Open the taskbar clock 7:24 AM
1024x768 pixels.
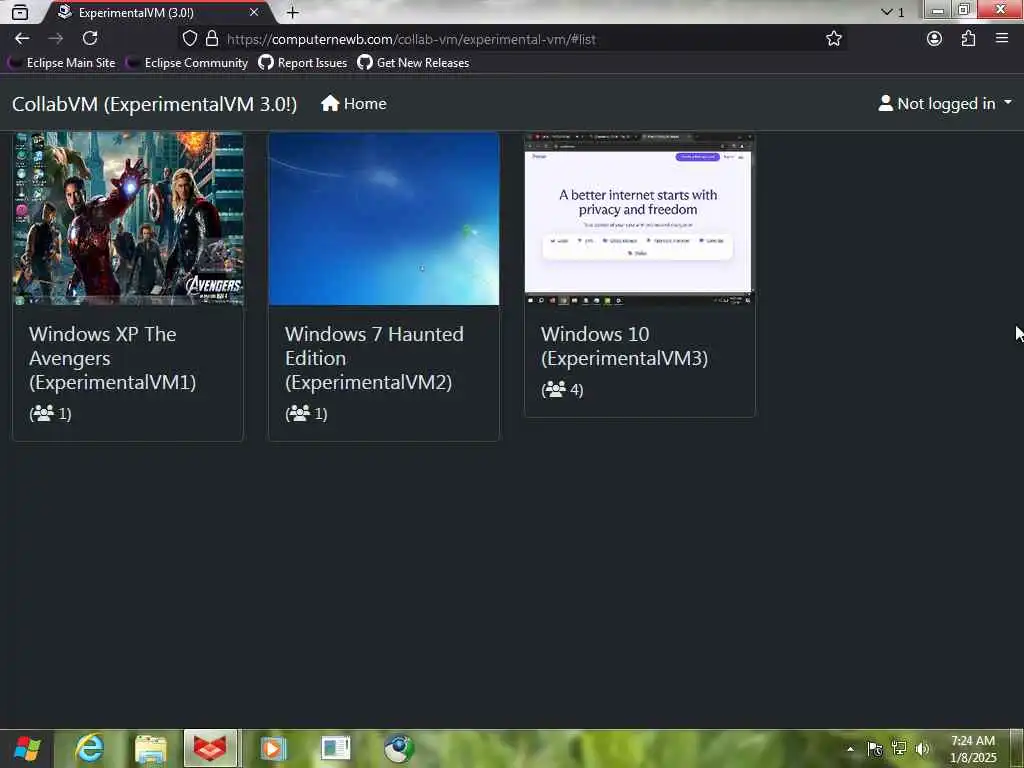(973, 749)
